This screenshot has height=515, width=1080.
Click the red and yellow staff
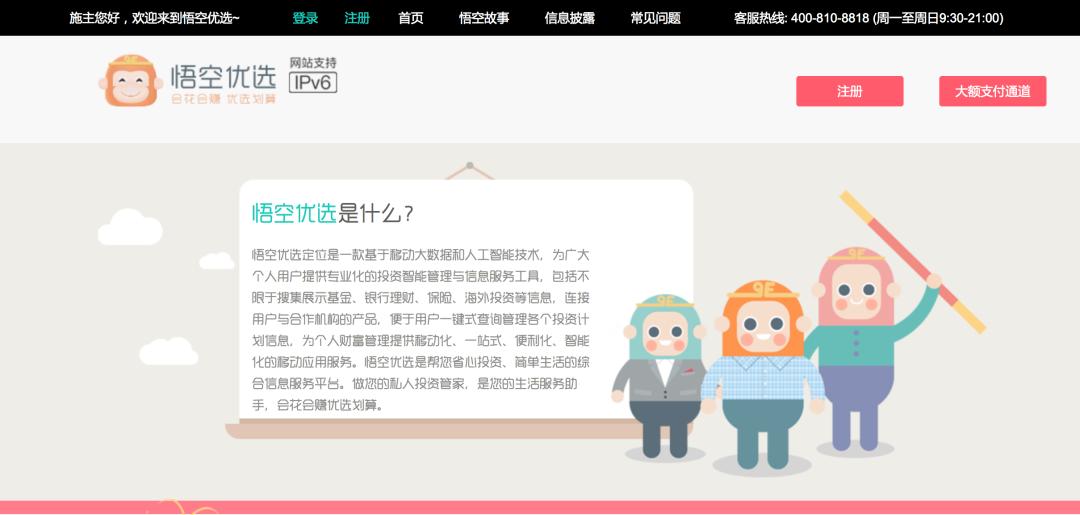tap(911, 262)
